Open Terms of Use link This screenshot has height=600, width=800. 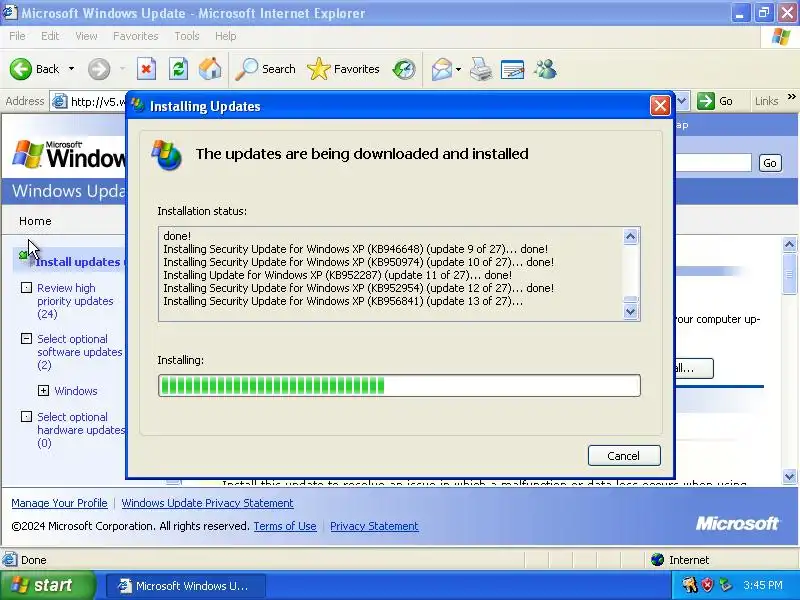pyautogui.click(x=285, y=526)
